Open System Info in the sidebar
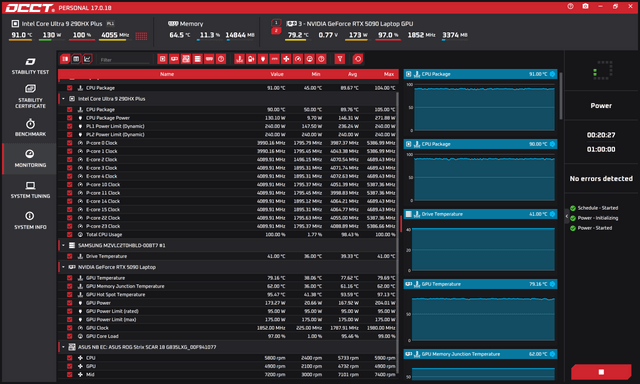Image resolution: width=640 pixels, height=384 pixels. [30, 220]
